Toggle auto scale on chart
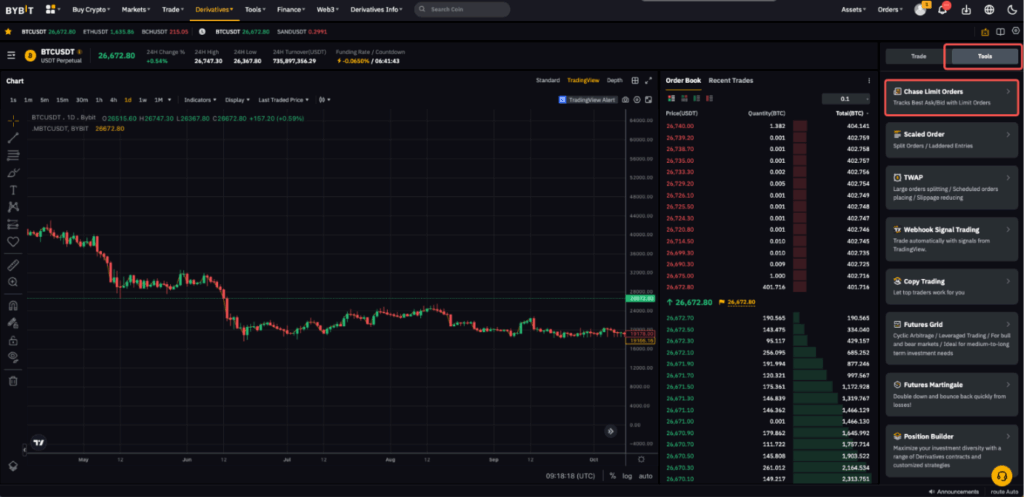The image size is (1024, 497). [645, 476]
